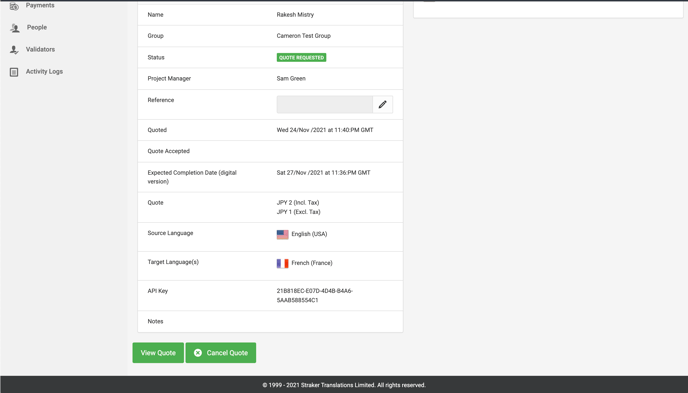
Task: Open the Payments menu item
Action: click(40, 5)
